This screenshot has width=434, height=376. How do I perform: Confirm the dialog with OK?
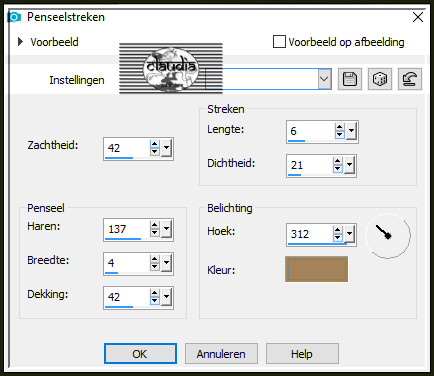point(140,354)
